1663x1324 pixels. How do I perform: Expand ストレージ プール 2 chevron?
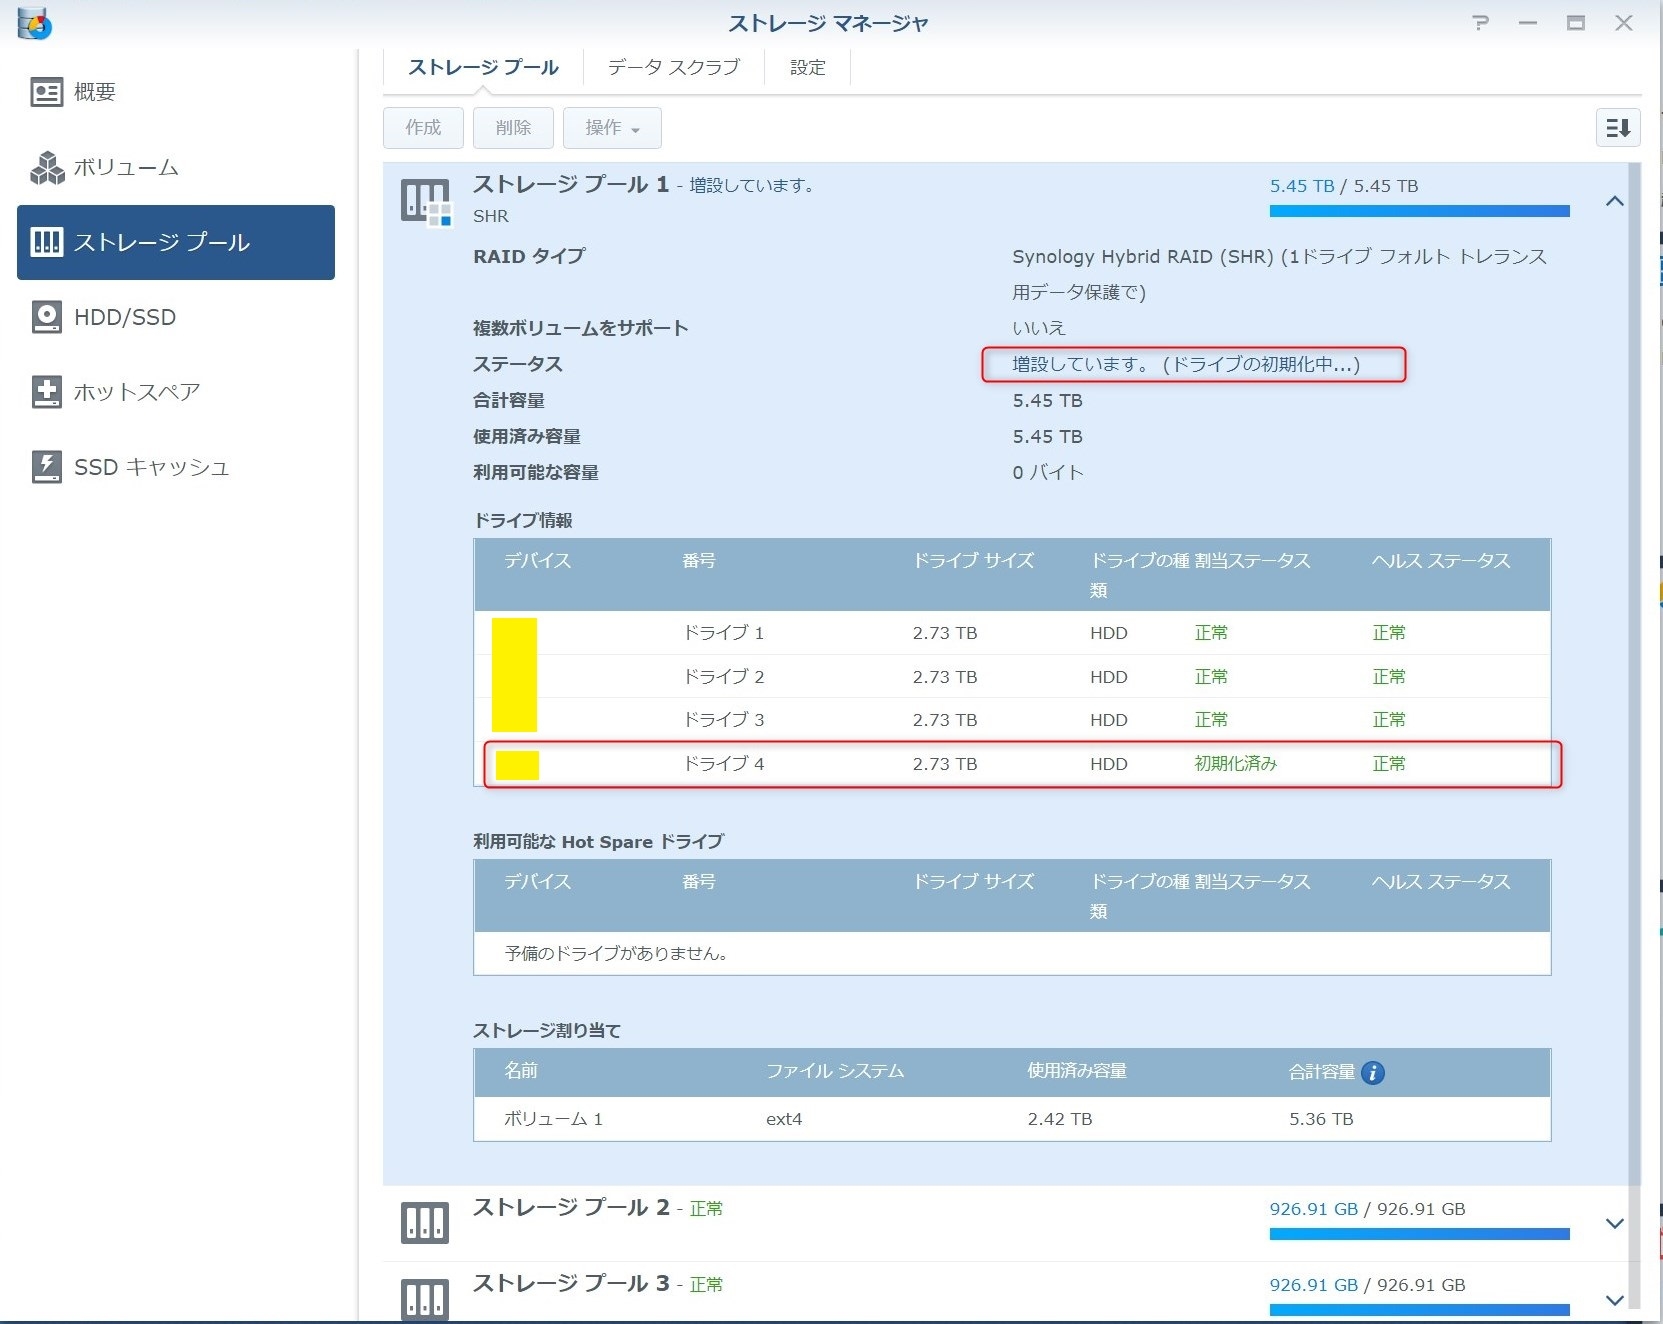pos(1614,1223)
